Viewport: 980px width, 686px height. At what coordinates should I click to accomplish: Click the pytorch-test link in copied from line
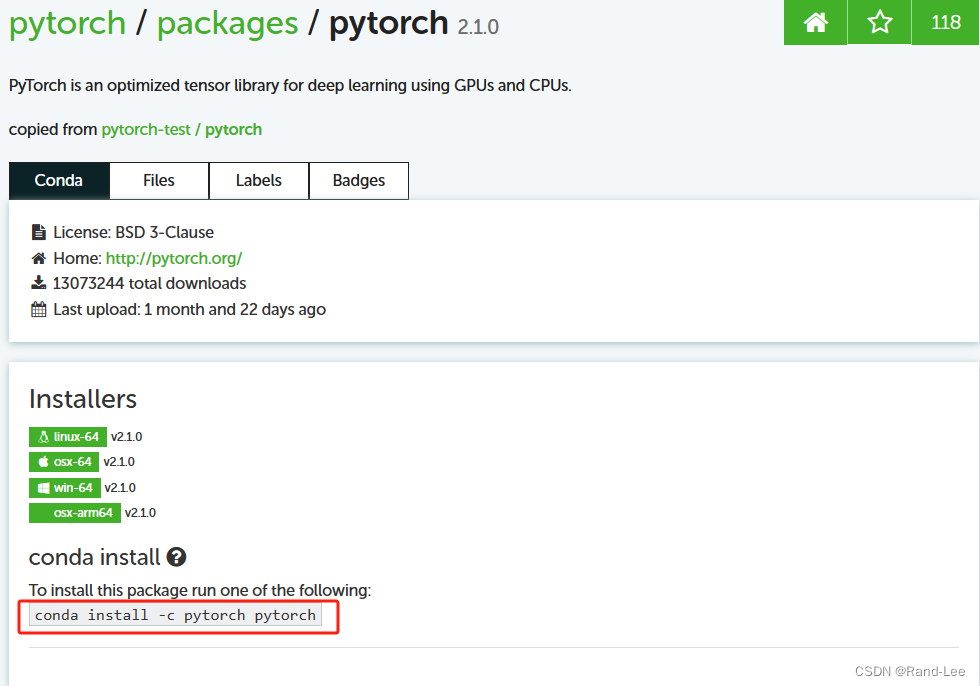(x=146, y=130)
